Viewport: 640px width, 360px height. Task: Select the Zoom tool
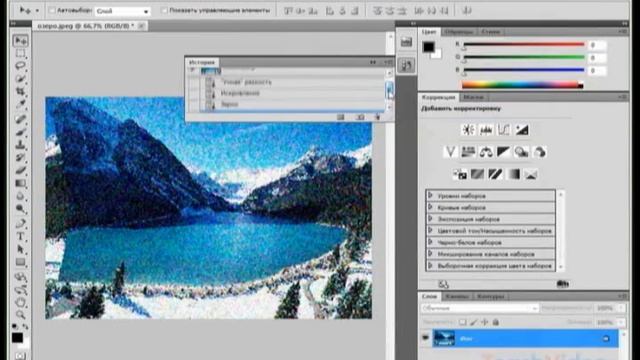click(x=20, y=315)
